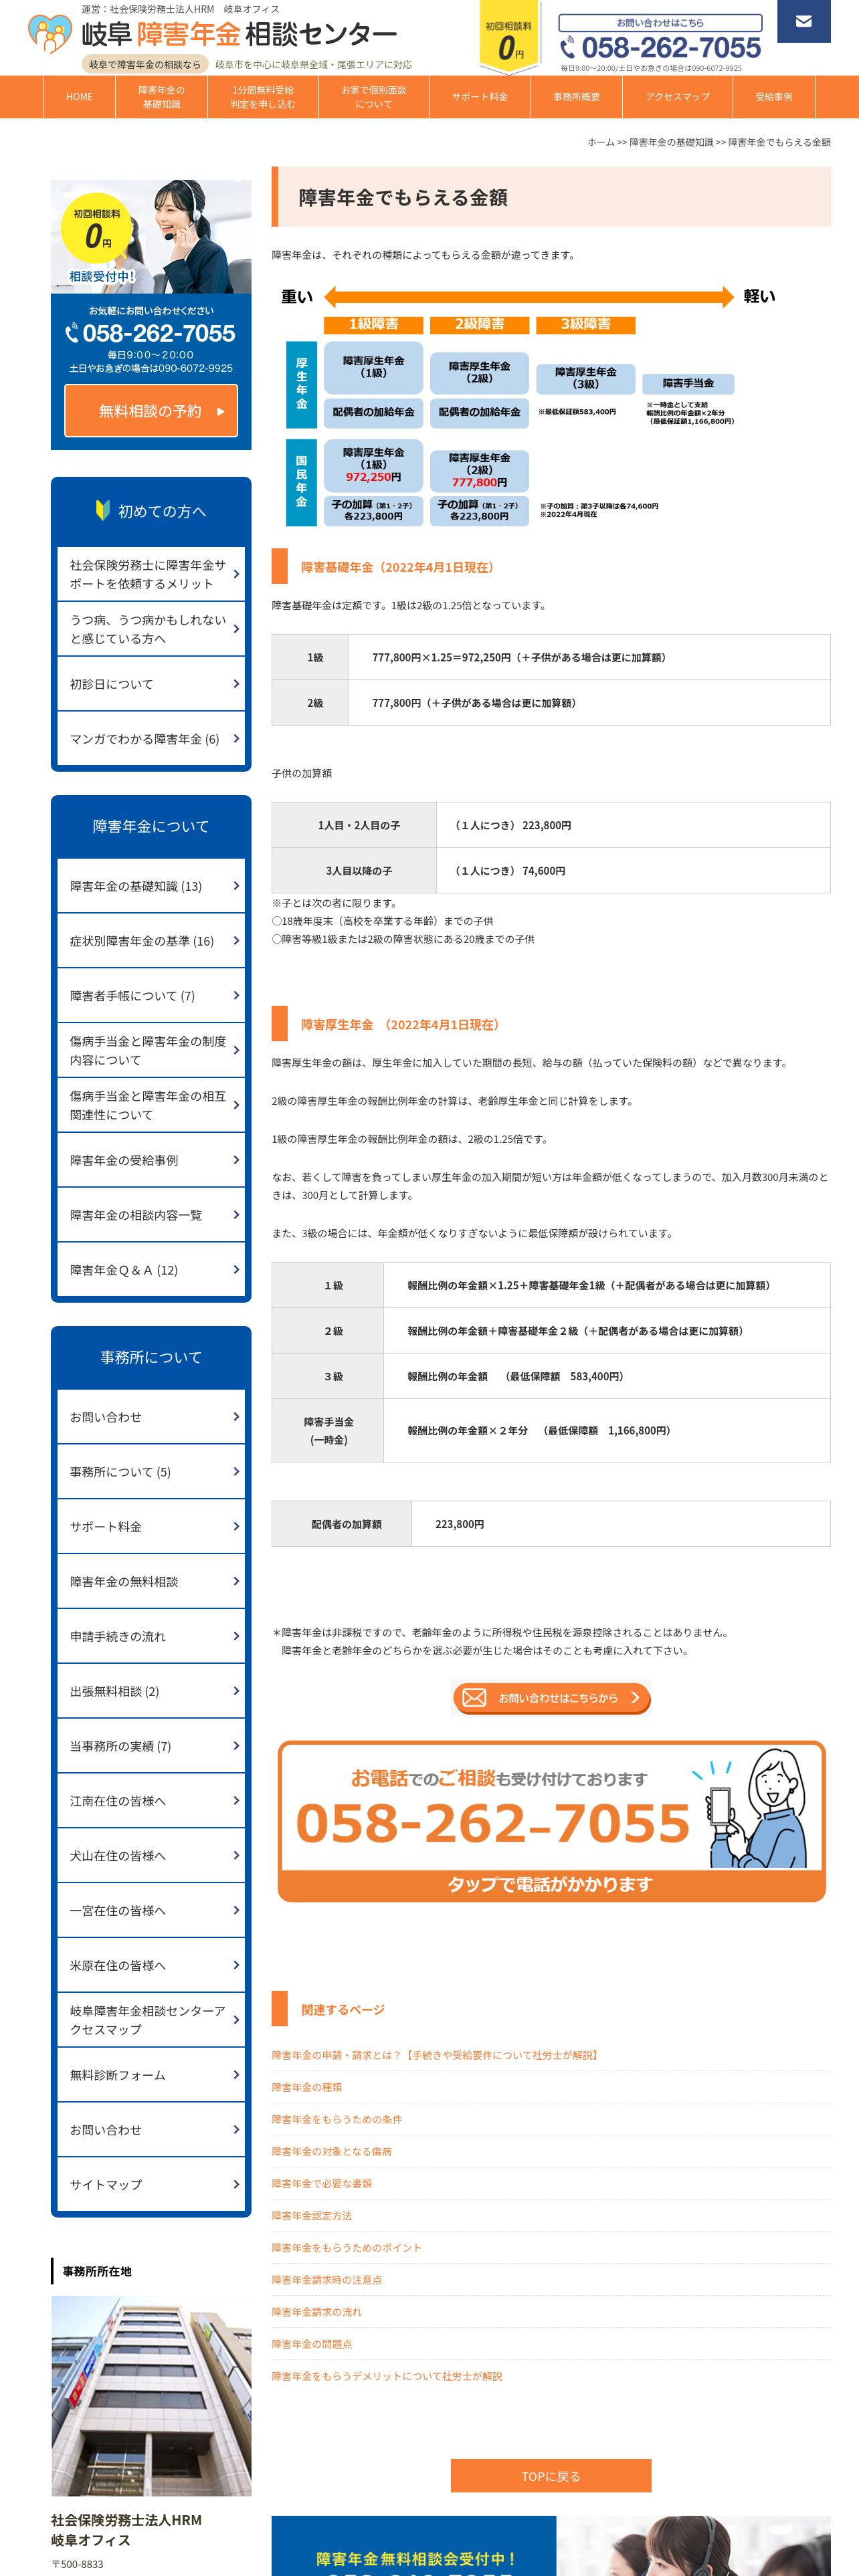Open 症状別障害年金の基準 (16) link

tap(151, 941)
